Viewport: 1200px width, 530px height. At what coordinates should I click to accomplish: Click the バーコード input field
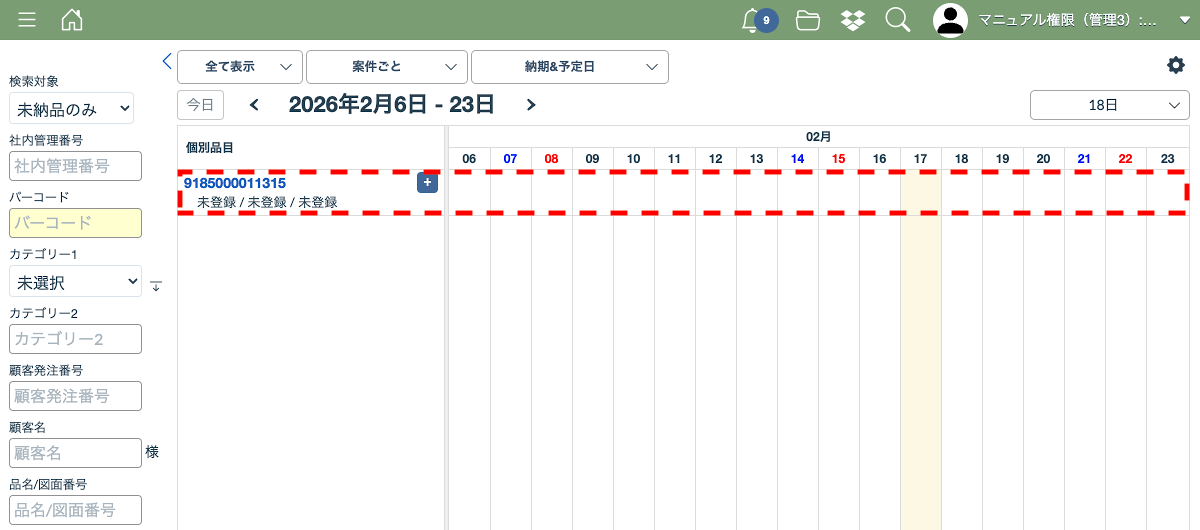pos(75,223)
